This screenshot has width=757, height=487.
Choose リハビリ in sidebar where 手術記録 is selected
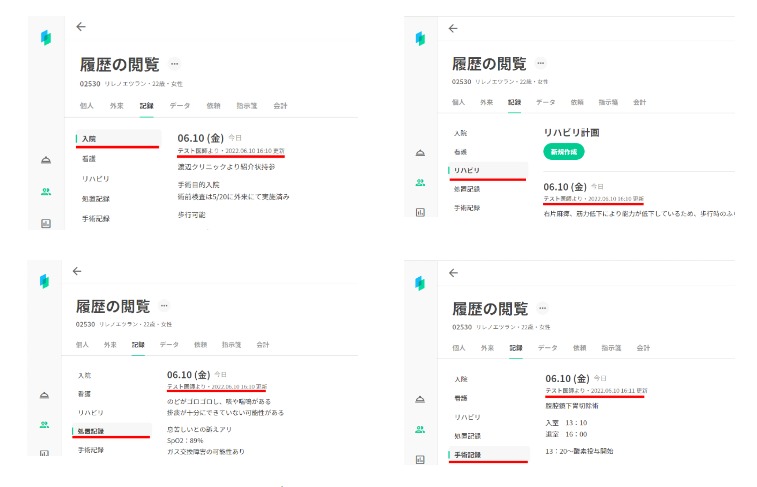(x=466, y=416)
